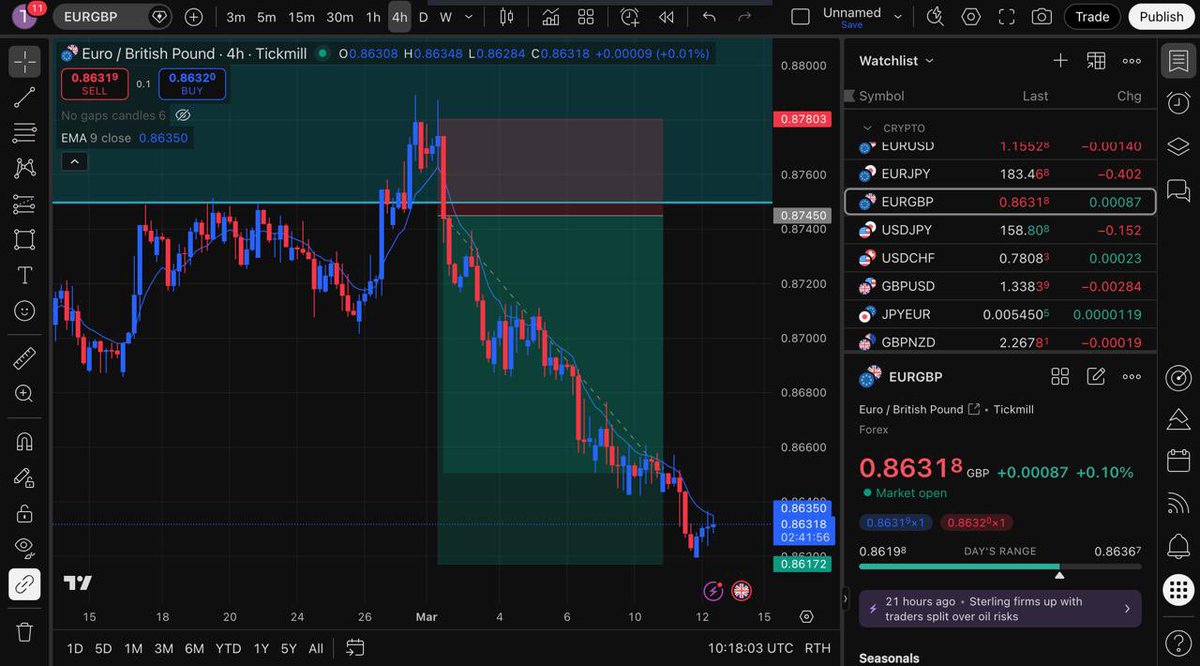
Task: Open the candlestick chart type menu
Action: point(507,17)
